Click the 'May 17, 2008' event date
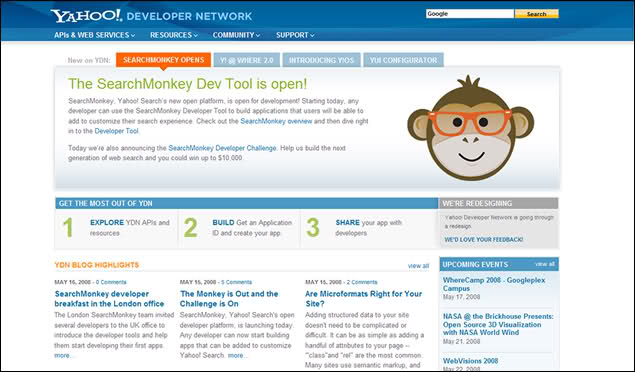 pyautogui.click(x=461, y=297)
